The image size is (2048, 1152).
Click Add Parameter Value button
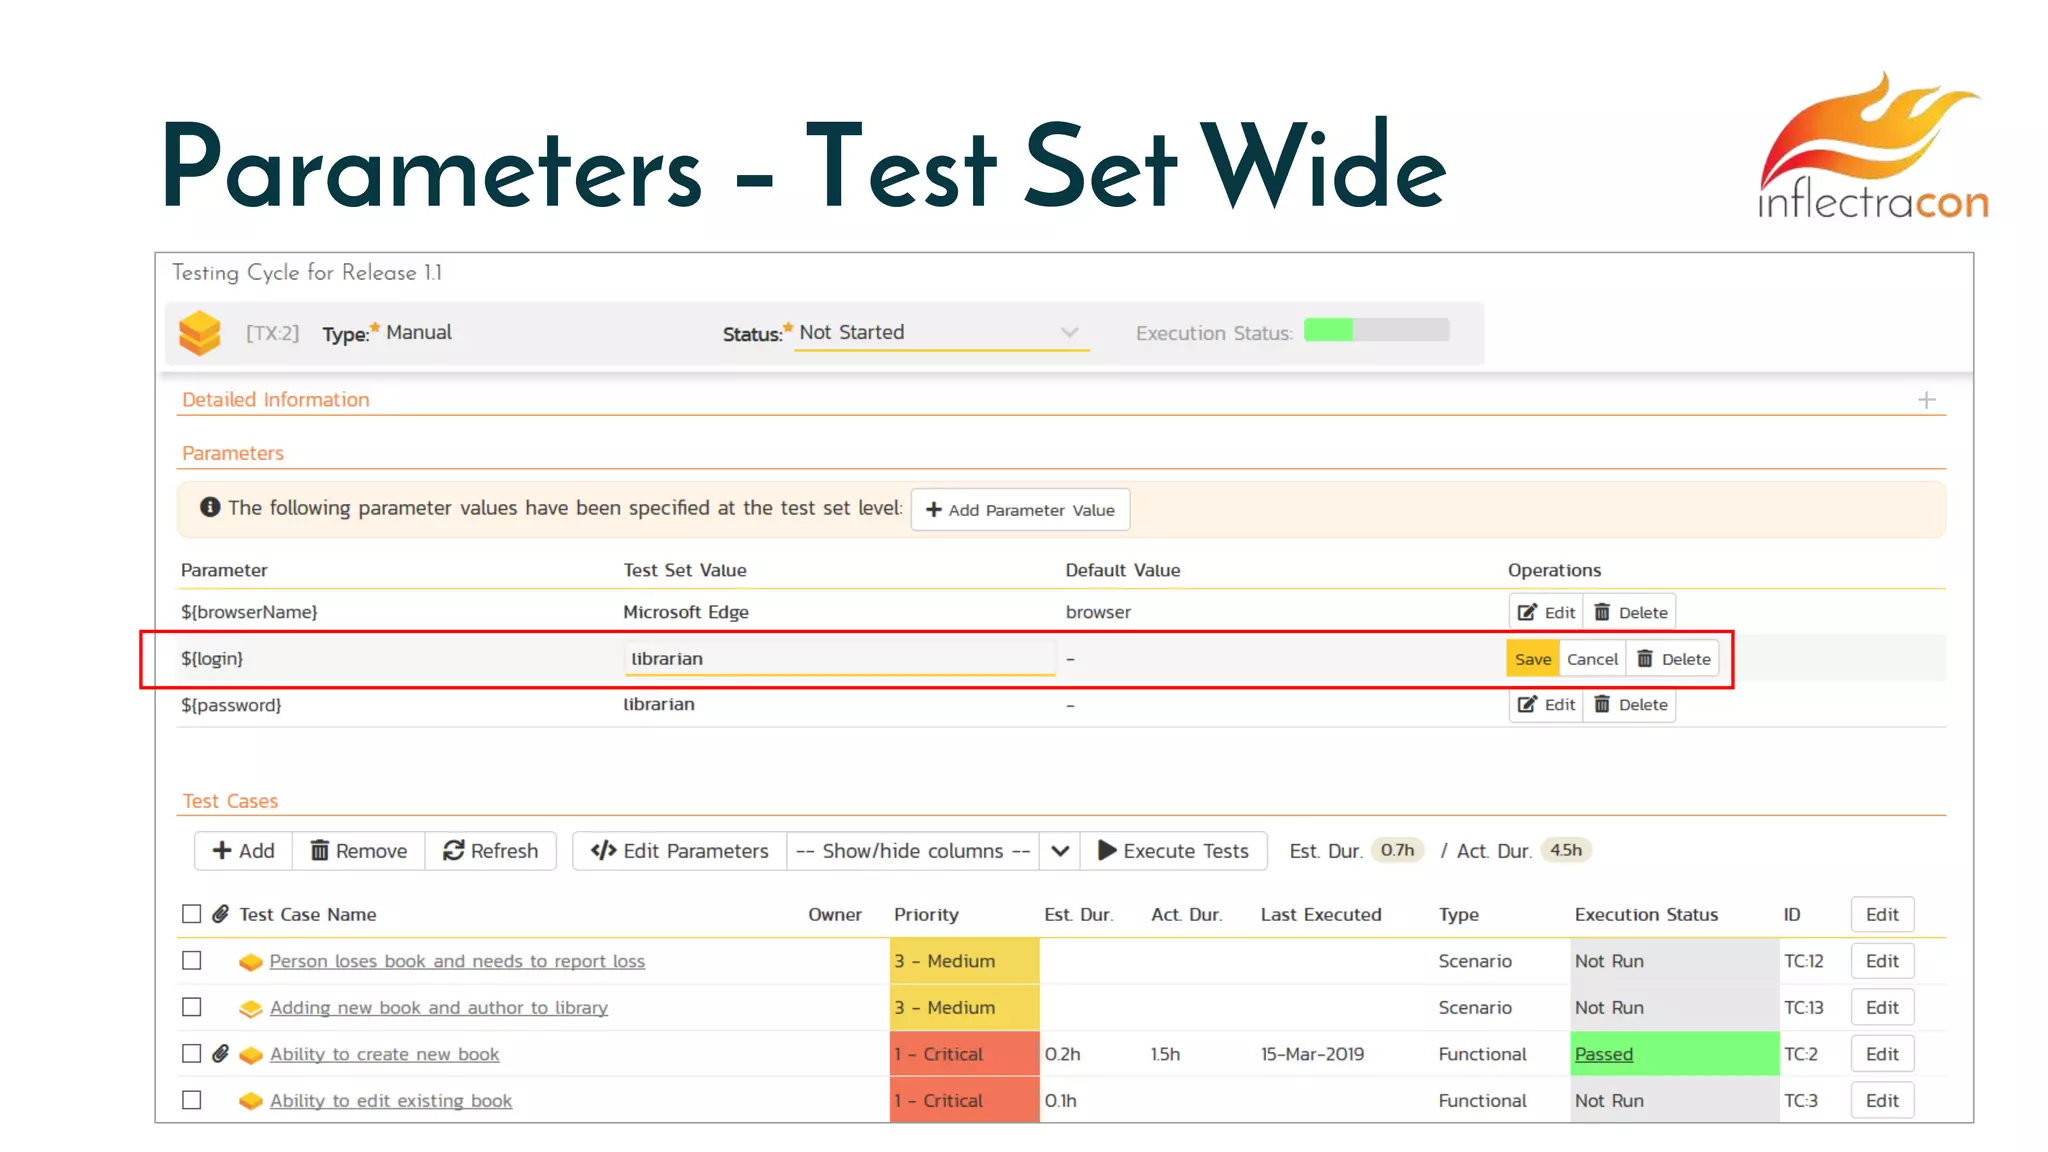(1020, 510)
